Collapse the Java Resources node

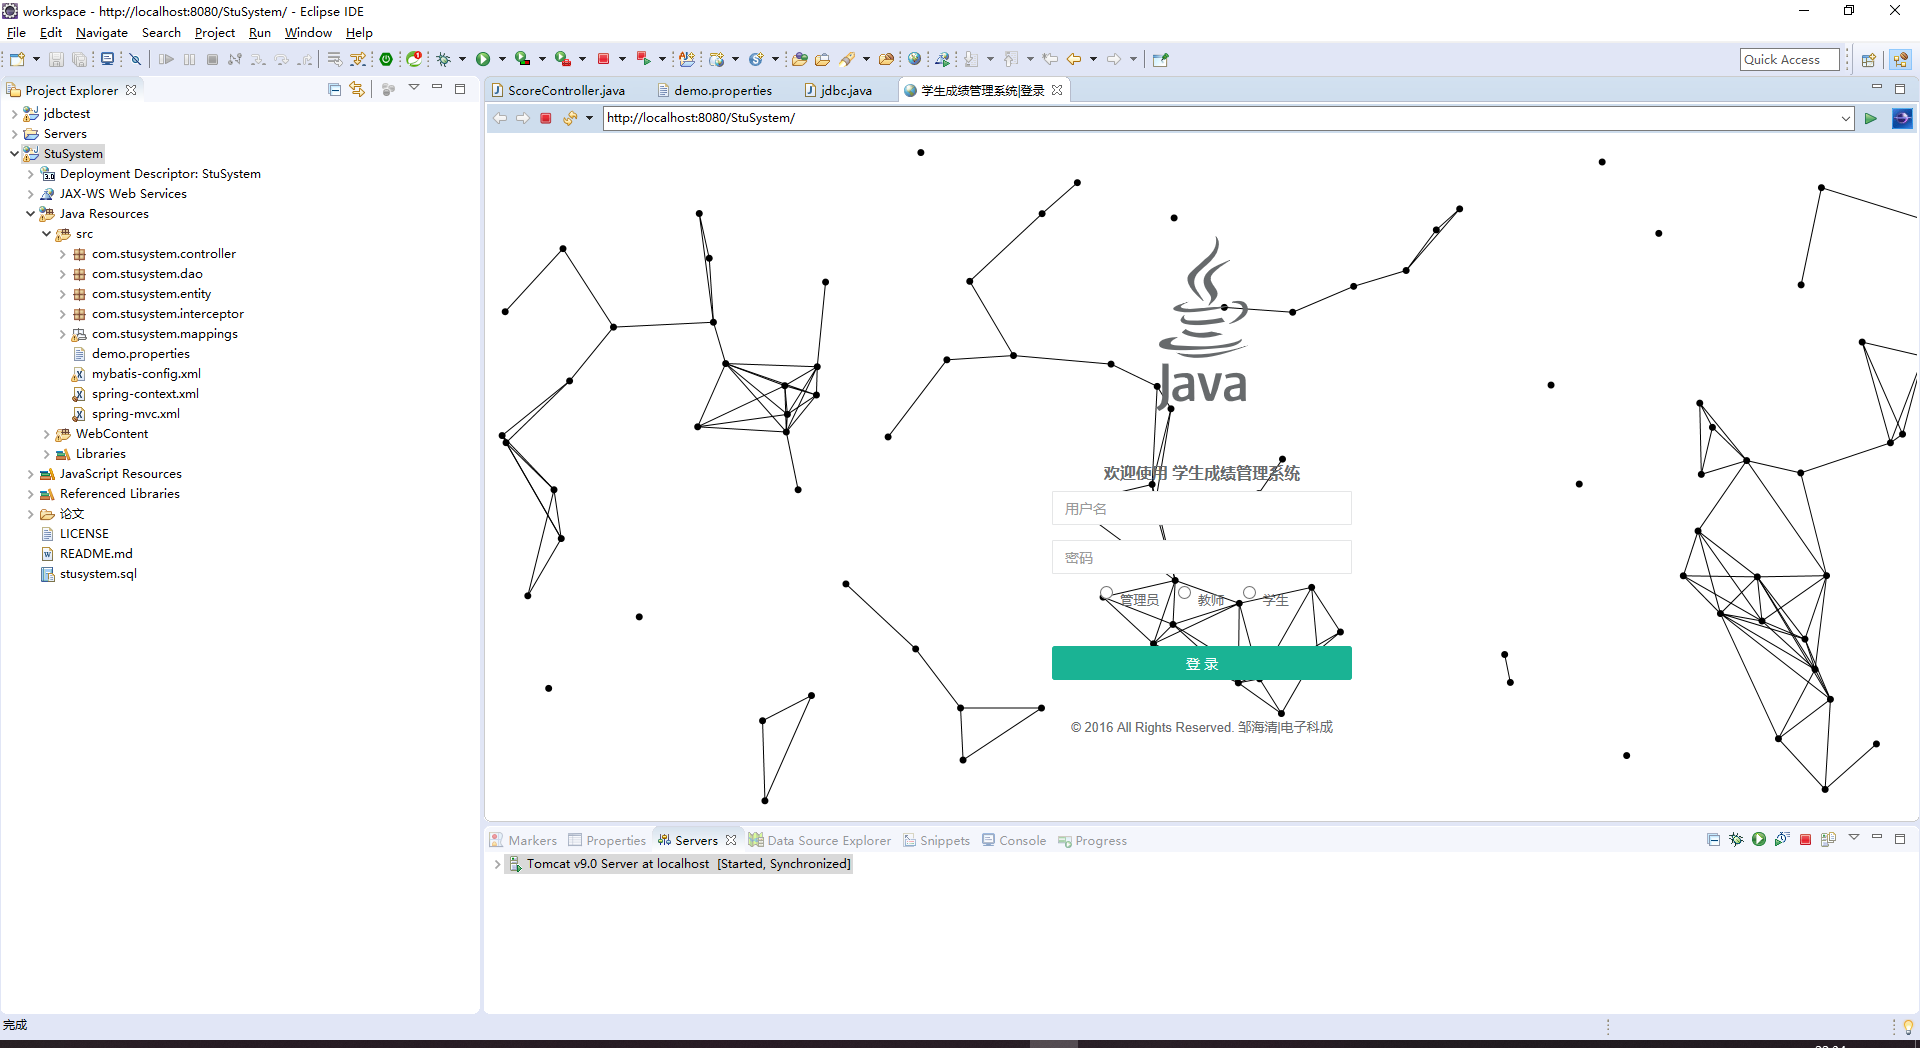(30, 213)
